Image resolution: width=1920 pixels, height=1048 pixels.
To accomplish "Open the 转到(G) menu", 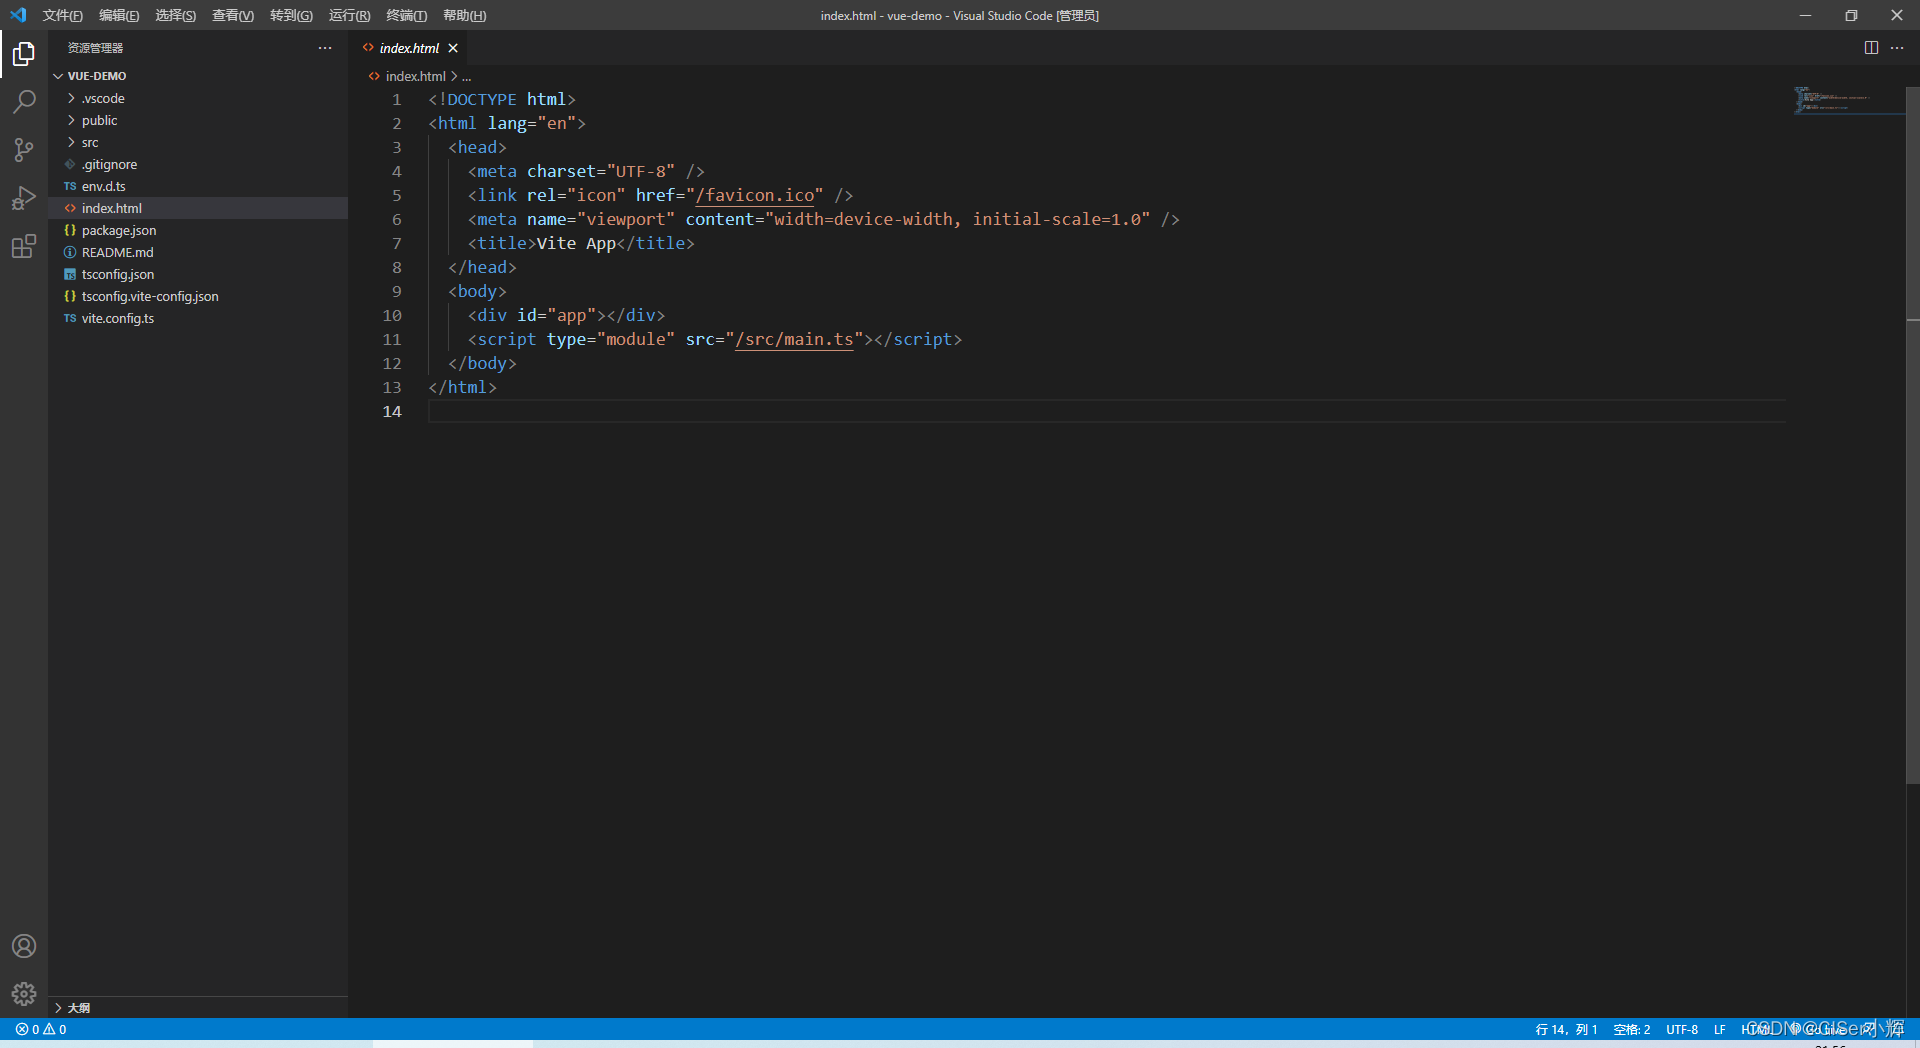I will click(291, 15).
